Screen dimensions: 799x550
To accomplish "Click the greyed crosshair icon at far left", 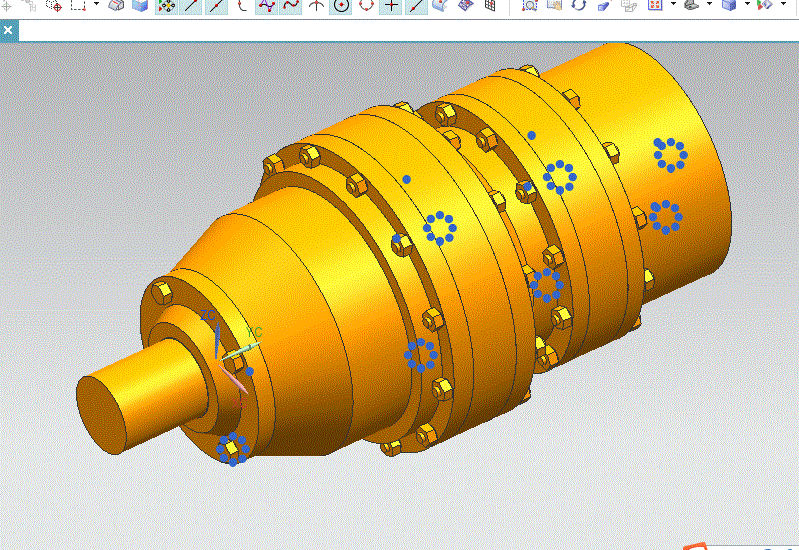I will coord(7,6).
